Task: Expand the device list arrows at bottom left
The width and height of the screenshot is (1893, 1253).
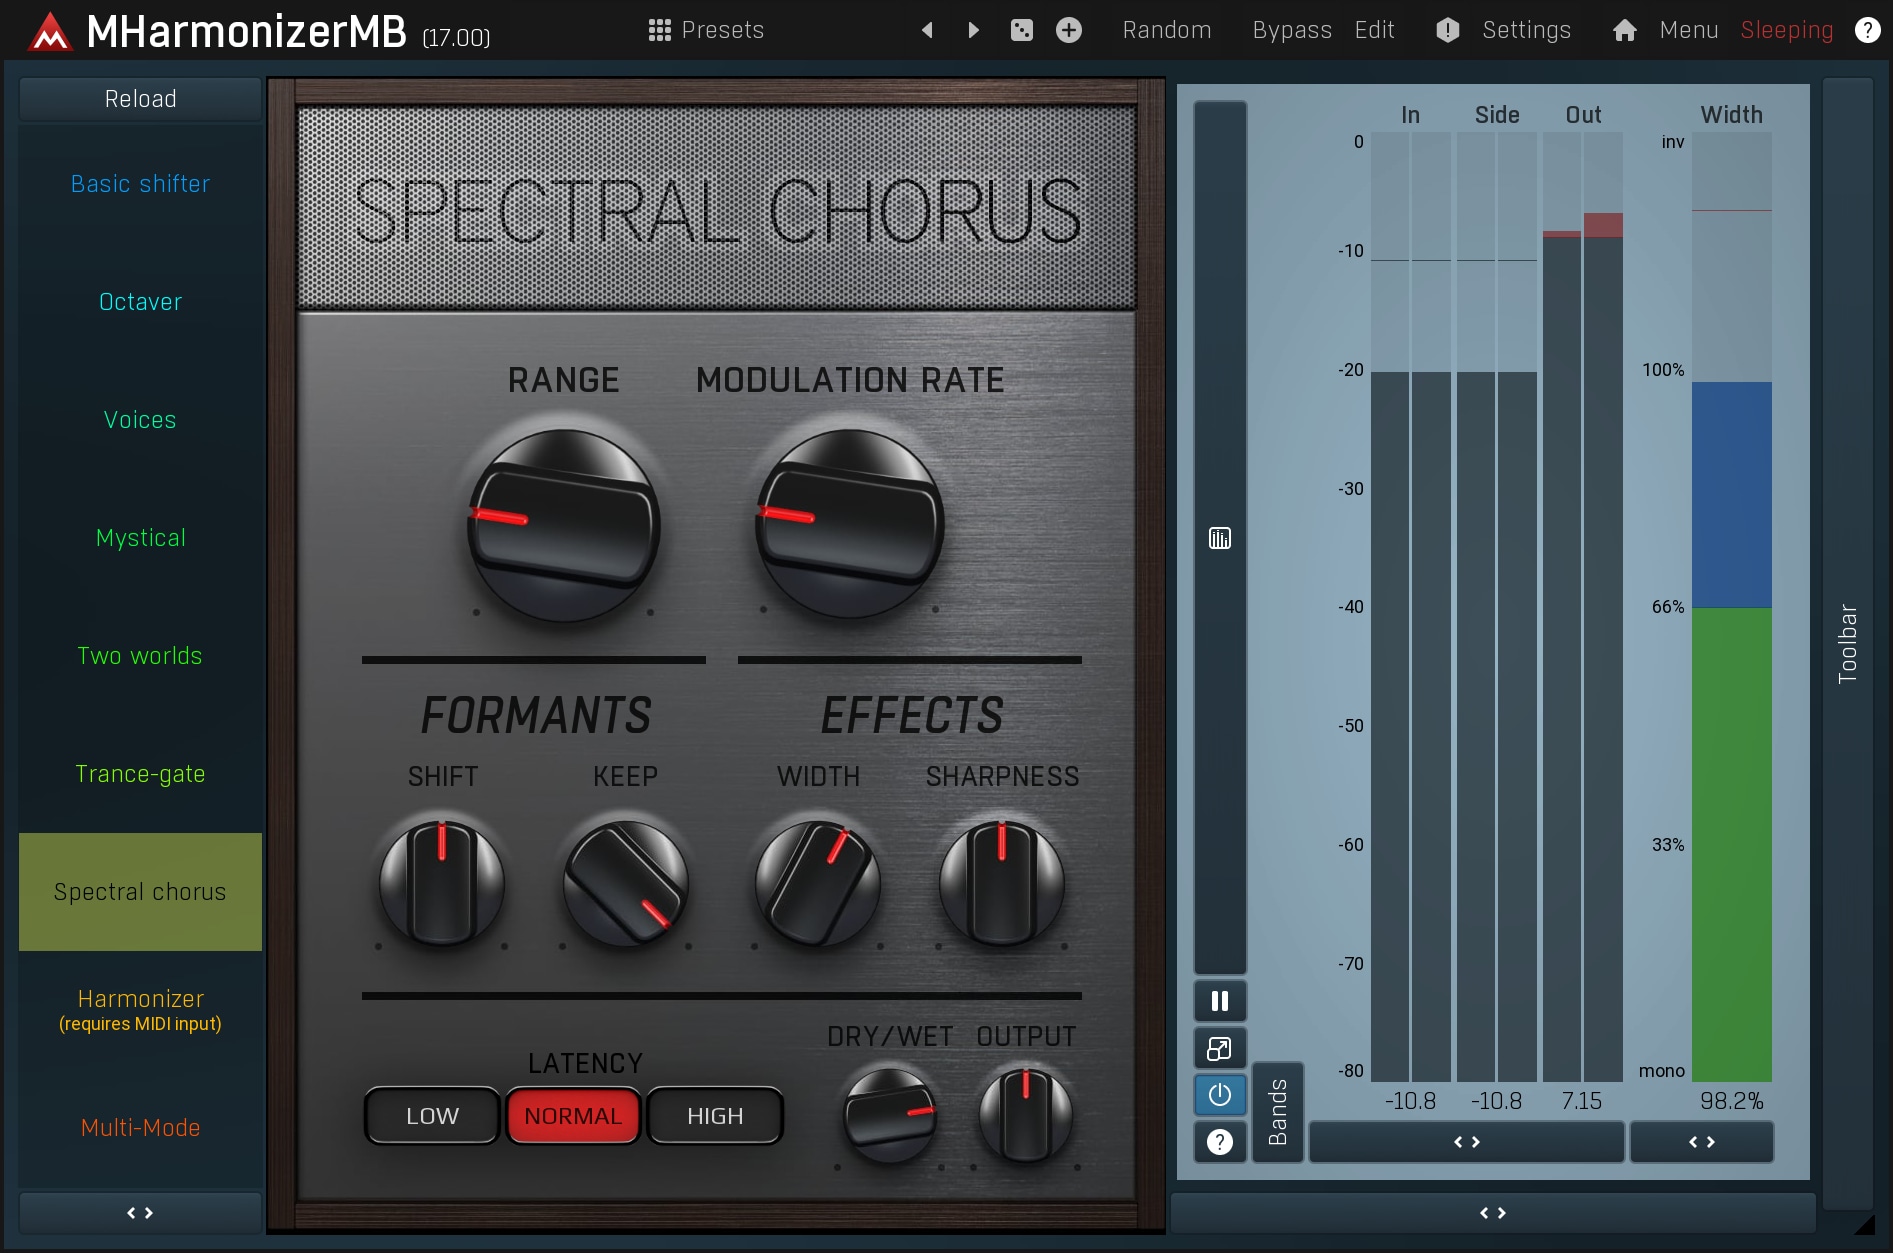Action: [140, 1213]
